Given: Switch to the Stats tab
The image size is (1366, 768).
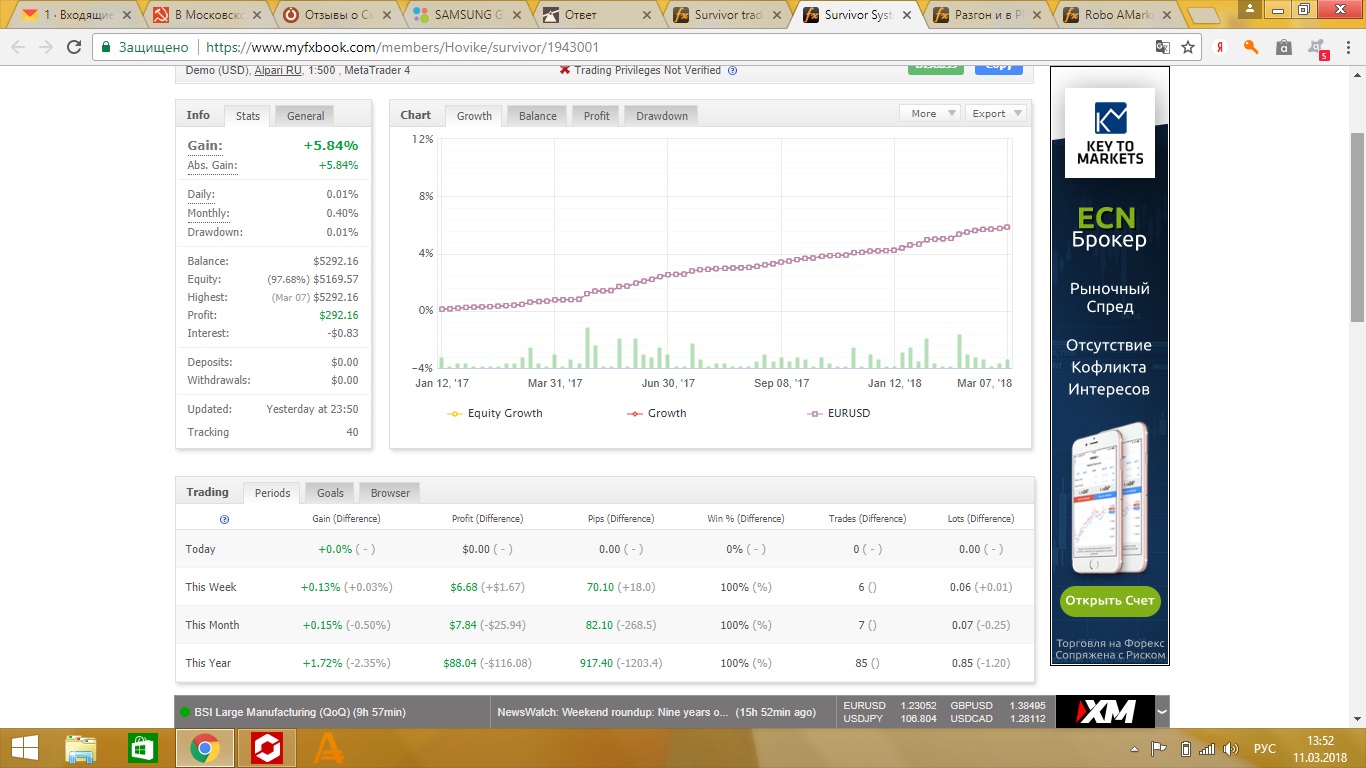Looking at the screenshot, I should tap(248, 116).
